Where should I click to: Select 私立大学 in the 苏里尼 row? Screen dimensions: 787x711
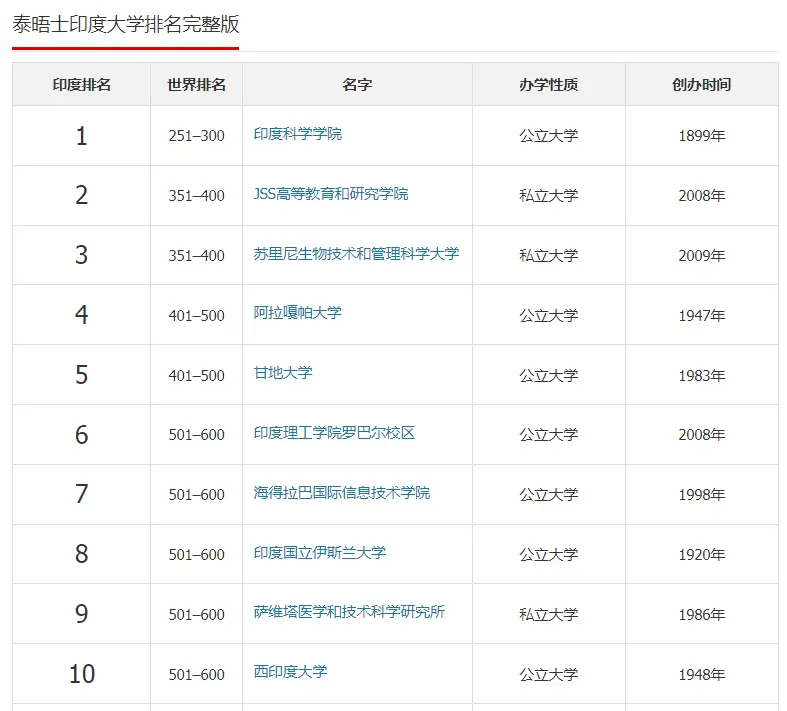pyautogui.click(x=549, y=256)
